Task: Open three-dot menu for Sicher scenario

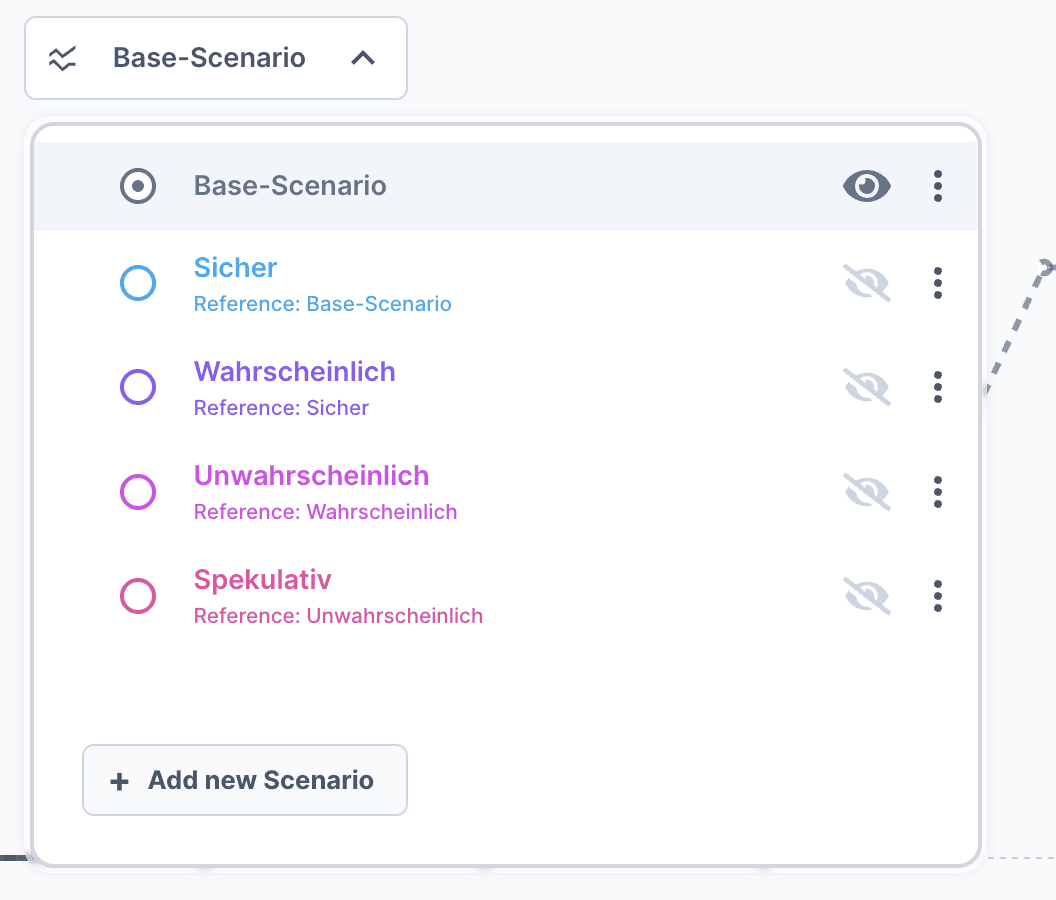Action: point(937,283)
